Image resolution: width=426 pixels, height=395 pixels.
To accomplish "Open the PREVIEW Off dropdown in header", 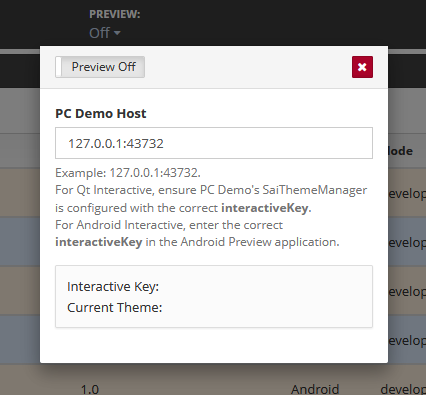I will tap(105, 33).
